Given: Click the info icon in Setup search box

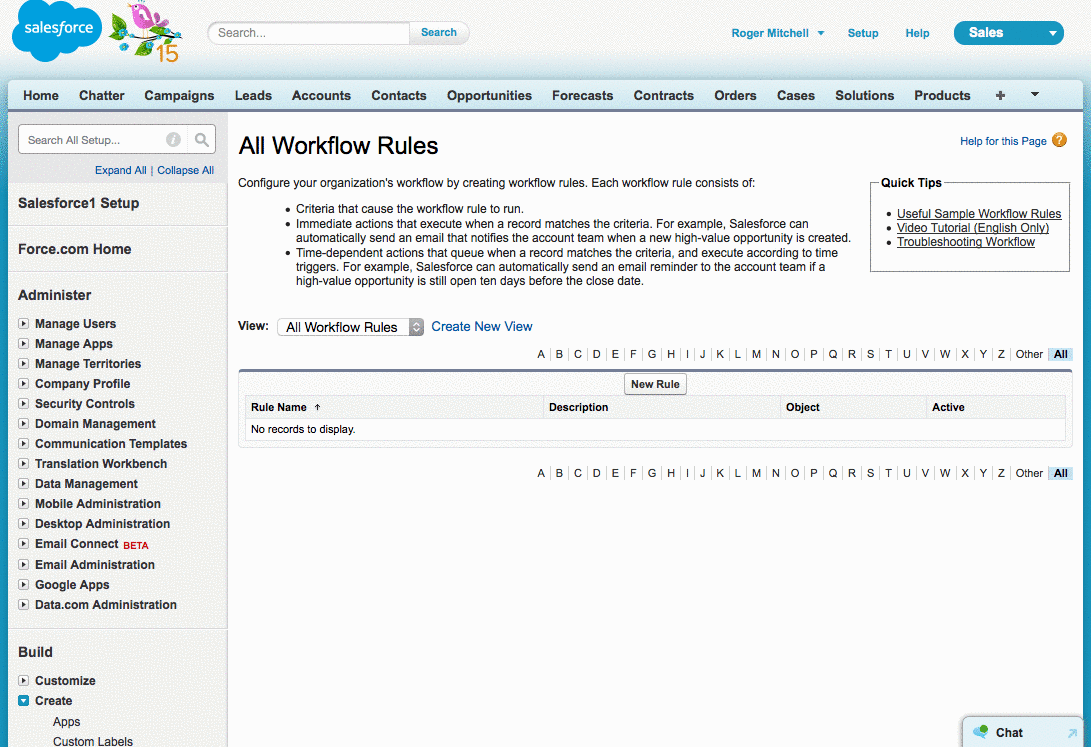Looking at the screenshot, I should pyautogui.click(x=173, y=140).
